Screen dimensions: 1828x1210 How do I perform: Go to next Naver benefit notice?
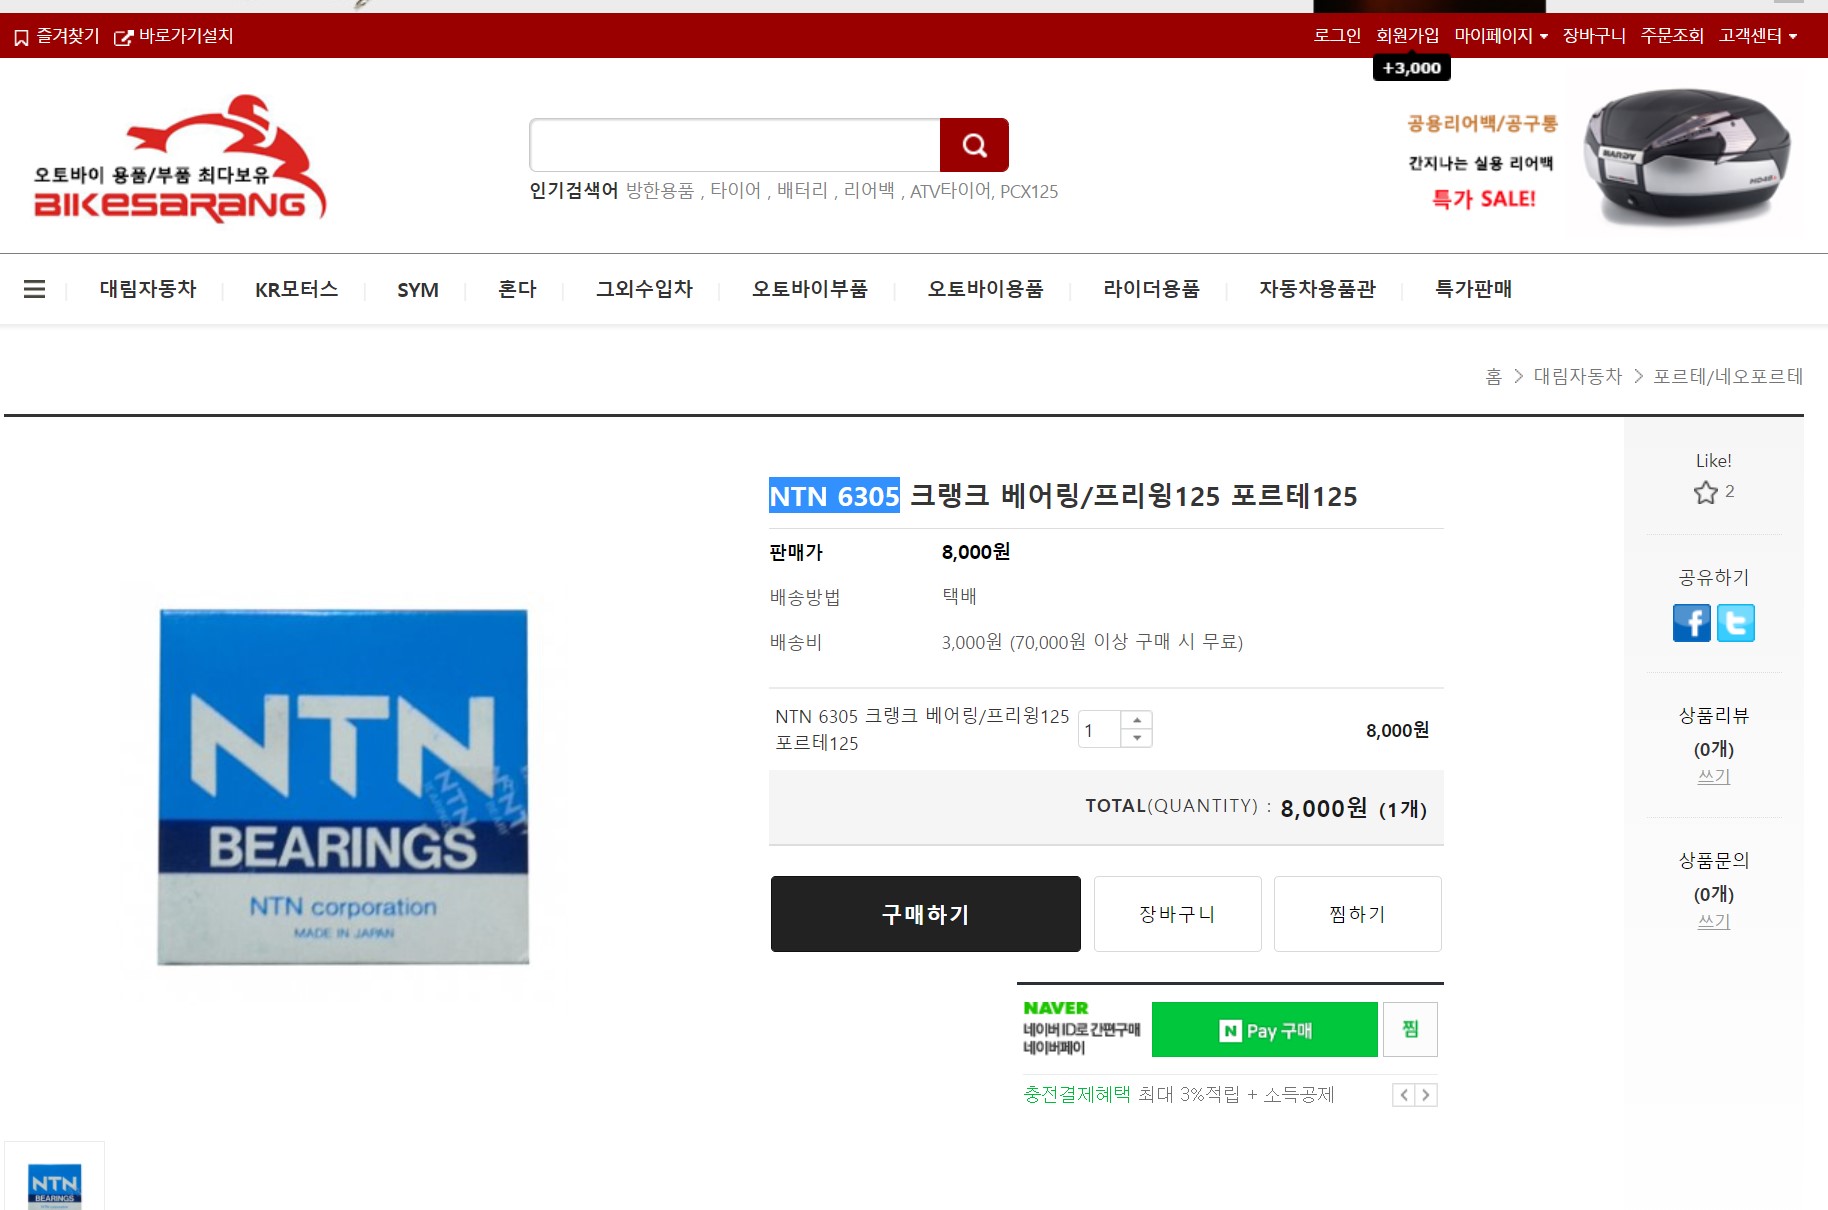1426,1095
